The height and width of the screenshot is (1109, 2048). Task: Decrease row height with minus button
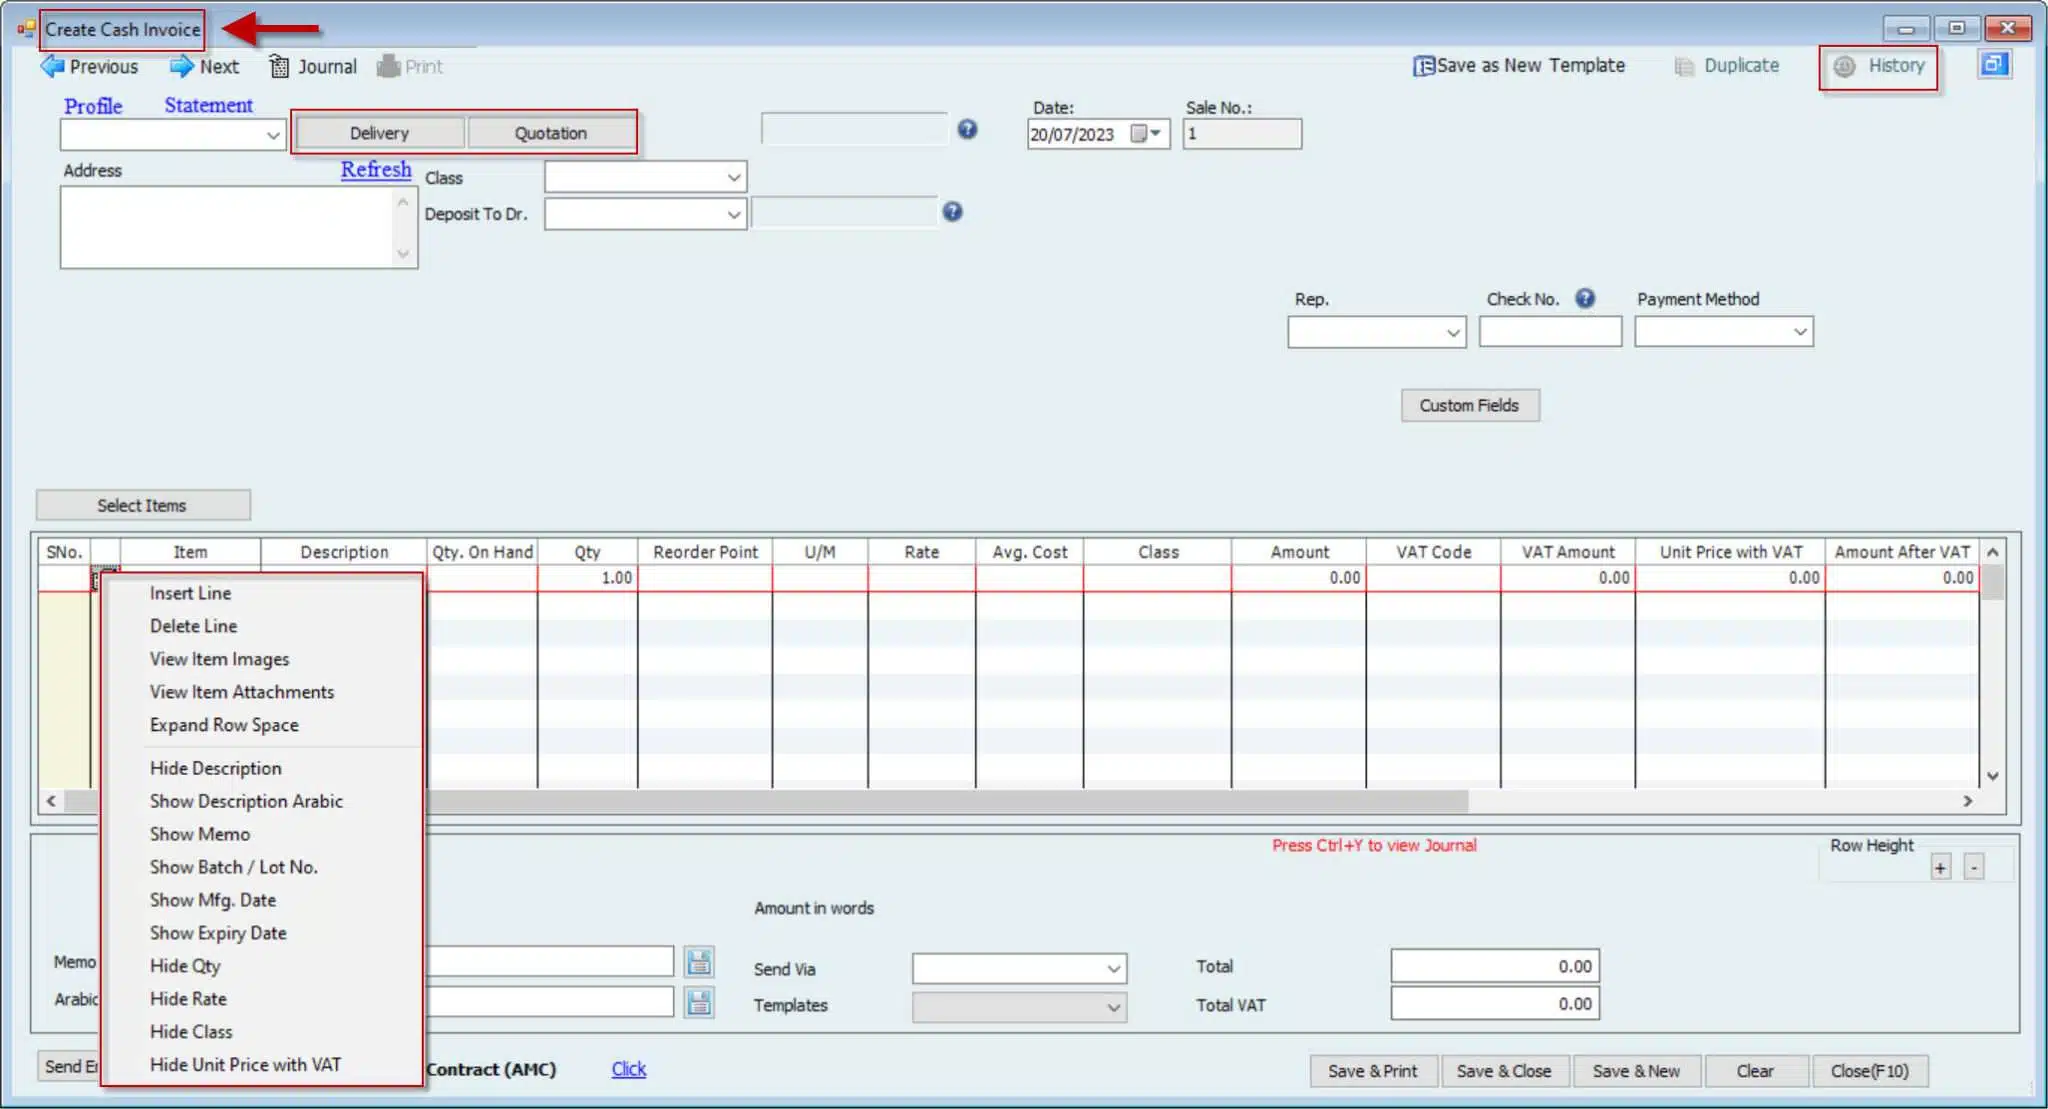point(1974,868)
